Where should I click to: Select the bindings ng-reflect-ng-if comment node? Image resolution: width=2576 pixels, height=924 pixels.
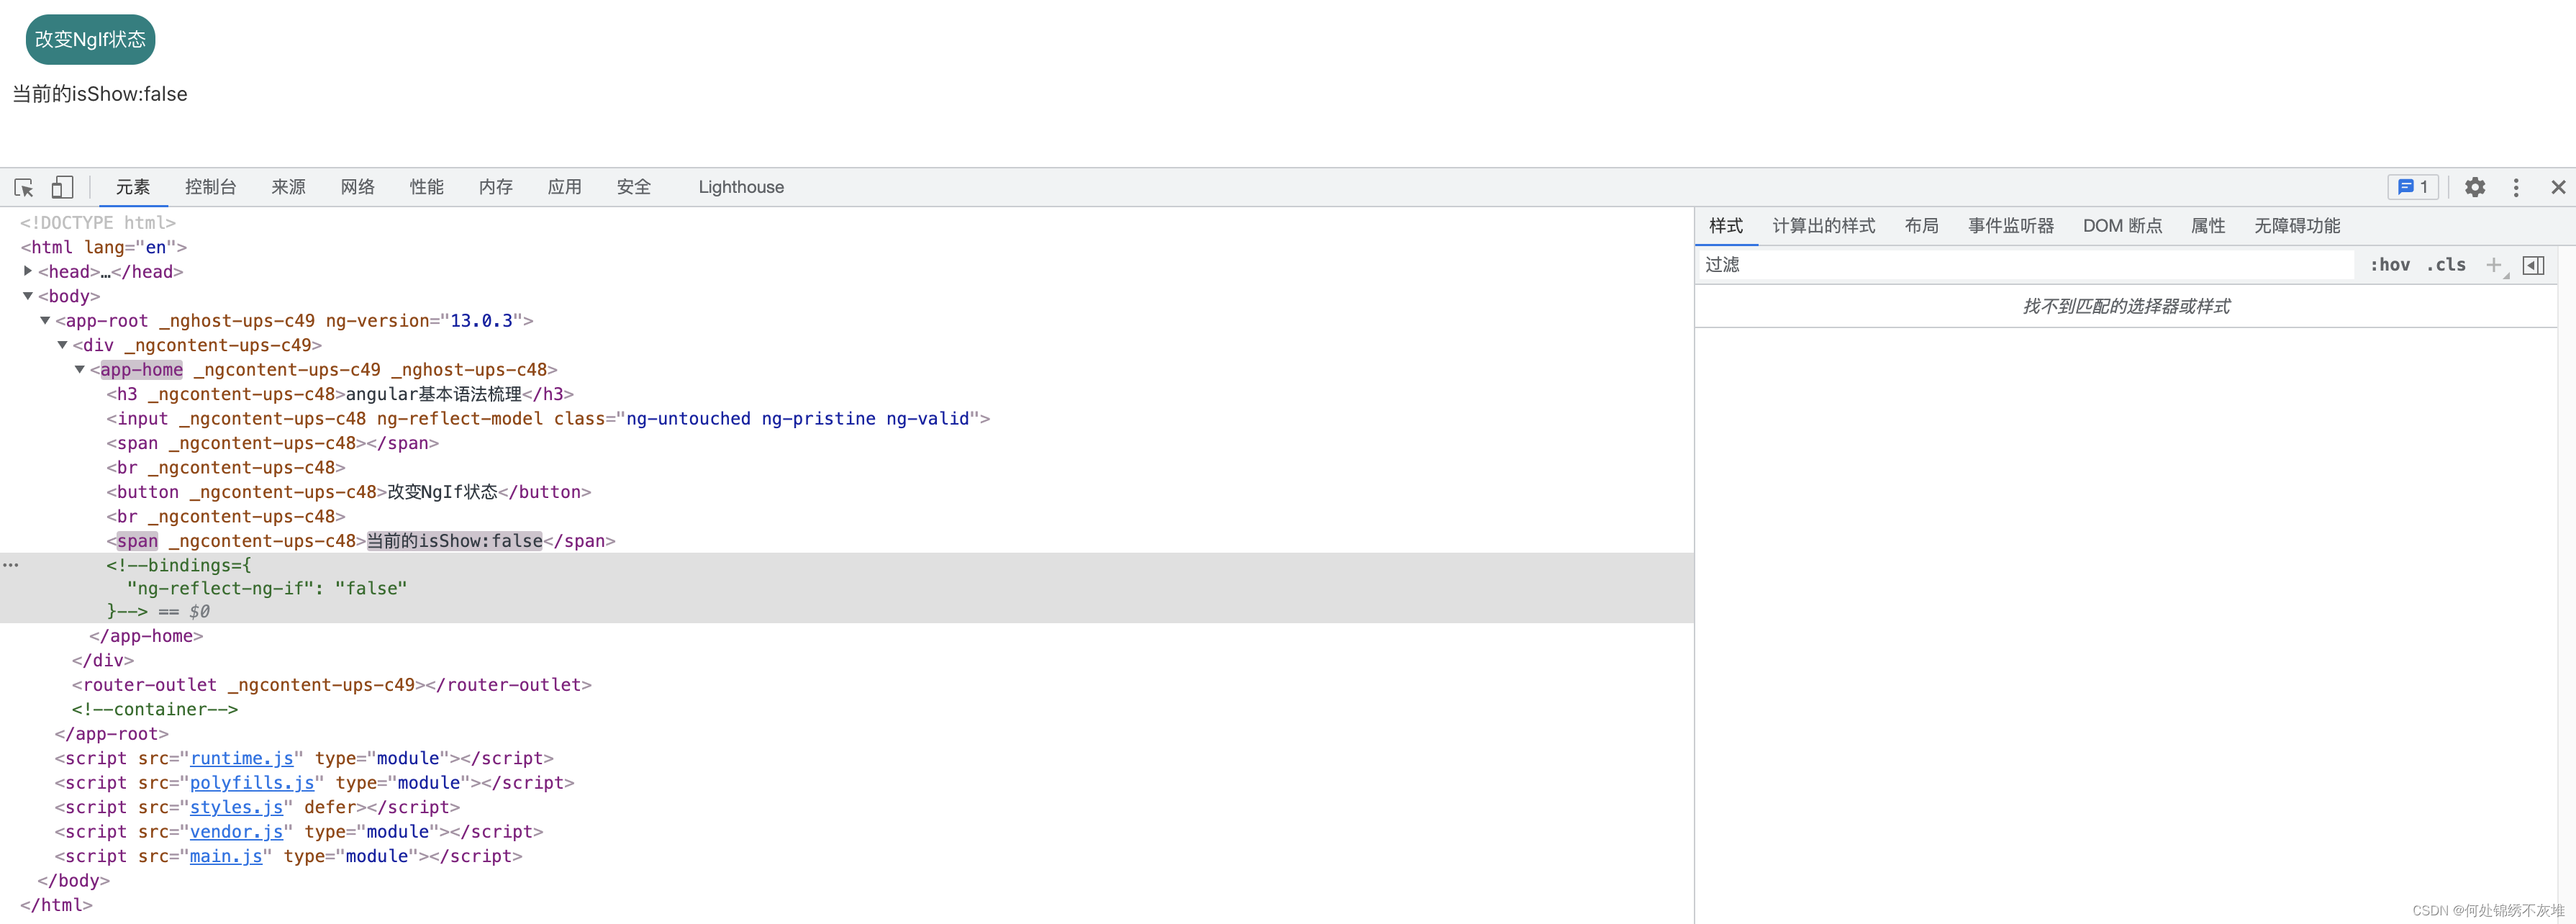[847, 588]
